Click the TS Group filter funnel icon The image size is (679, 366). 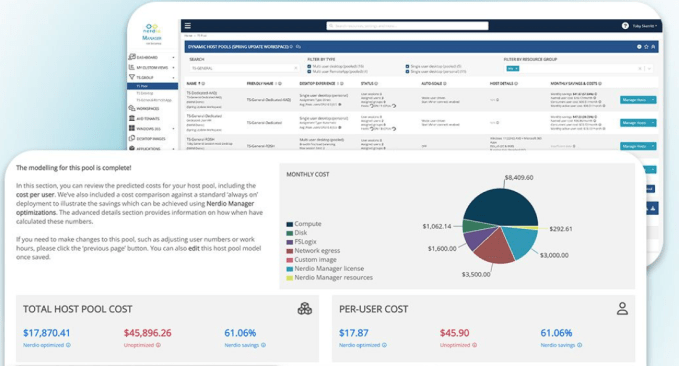coord(132,77)
